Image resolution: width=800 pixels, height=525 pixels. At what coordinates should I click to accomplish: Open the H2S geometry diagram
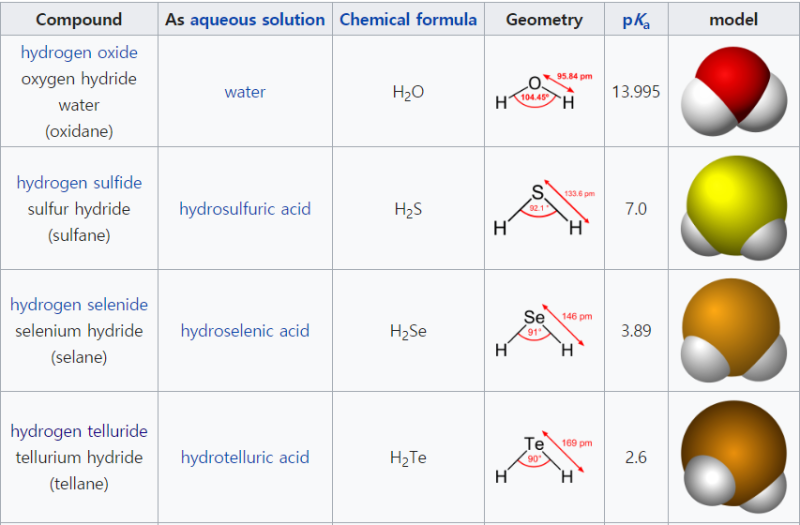pos(544,208)
